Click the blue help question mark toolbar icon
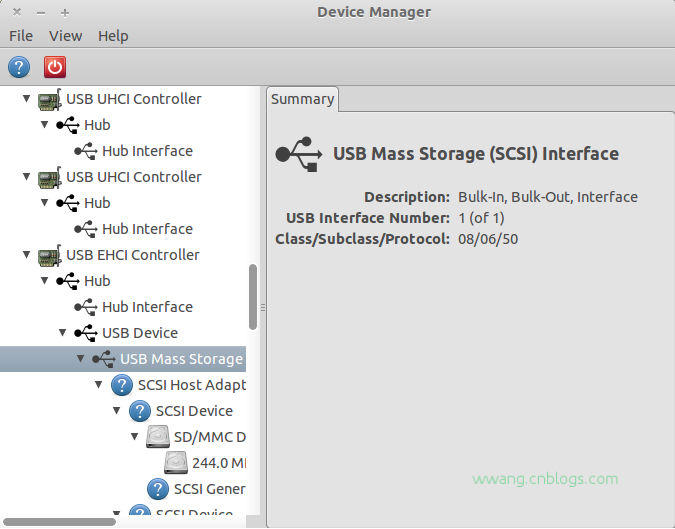 point(19,67)
